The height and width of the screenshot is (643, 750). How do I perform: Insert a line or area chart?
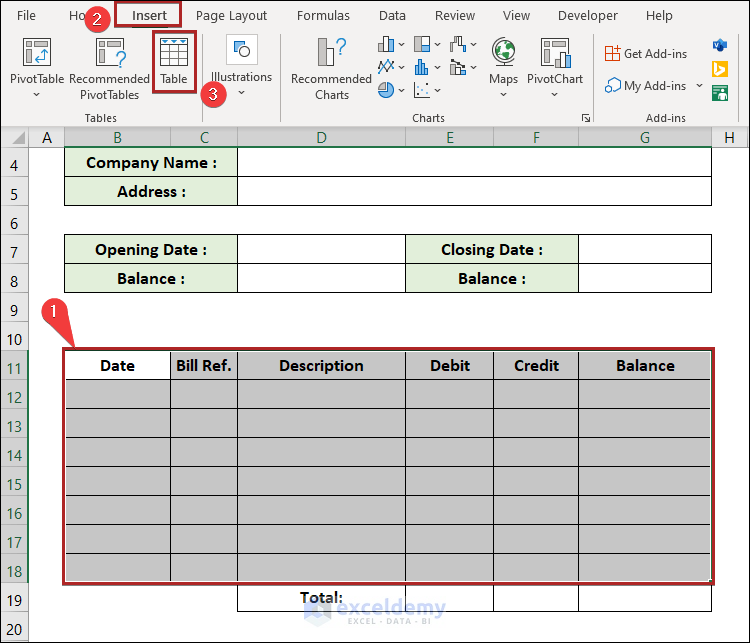point(386,67)
